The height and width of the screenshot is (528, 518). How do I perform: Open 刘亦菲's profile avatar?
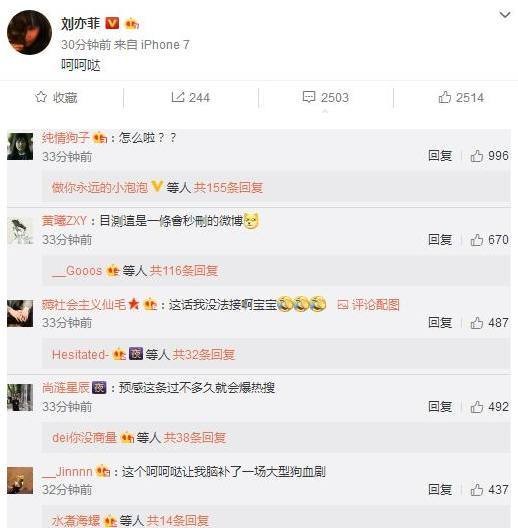point(29,32)
